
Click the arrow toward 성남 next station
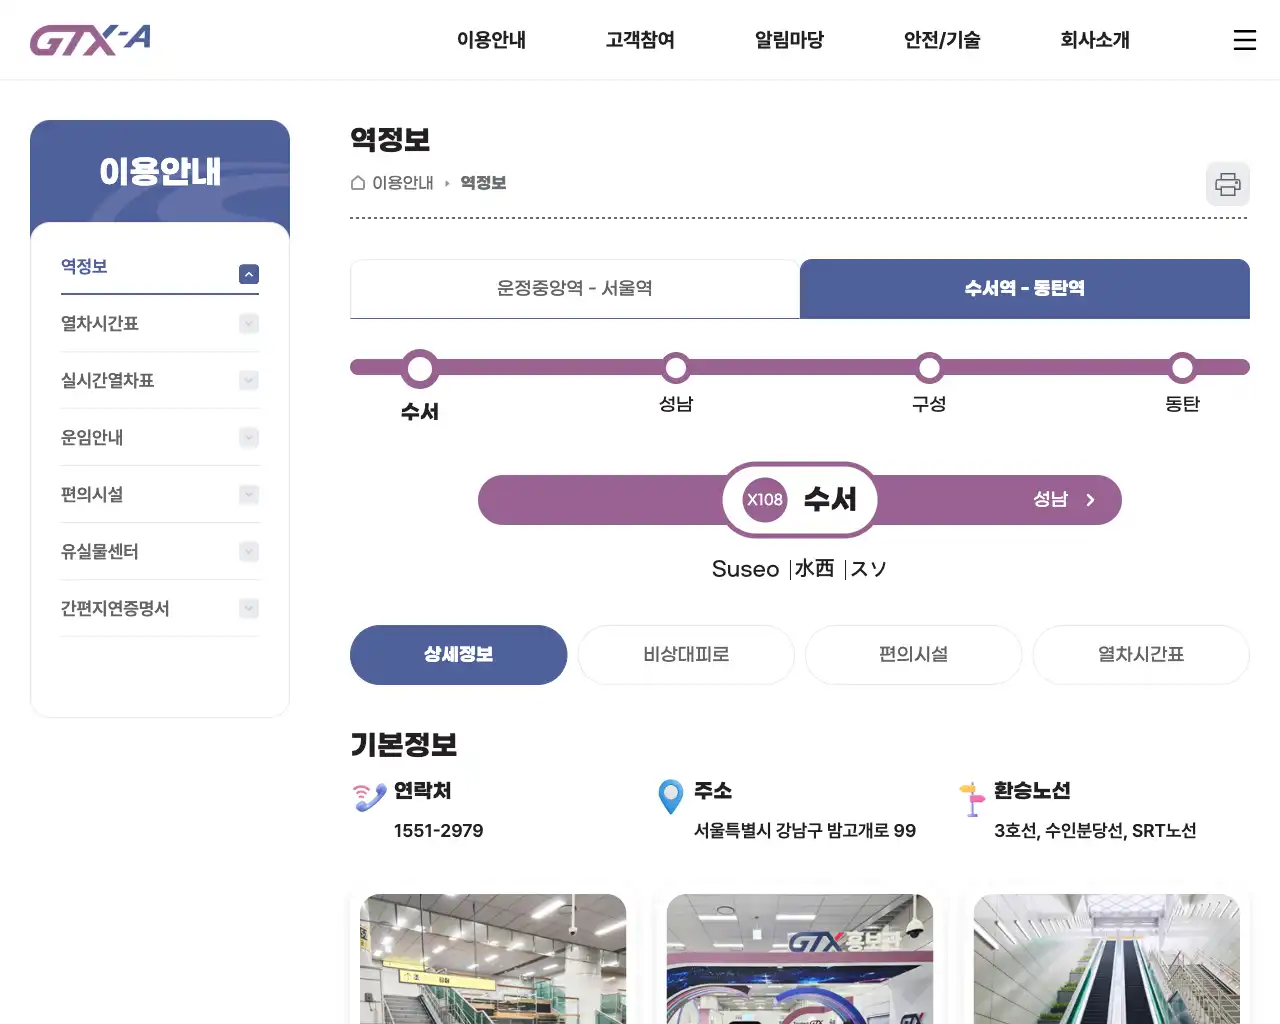[1090, 500]
